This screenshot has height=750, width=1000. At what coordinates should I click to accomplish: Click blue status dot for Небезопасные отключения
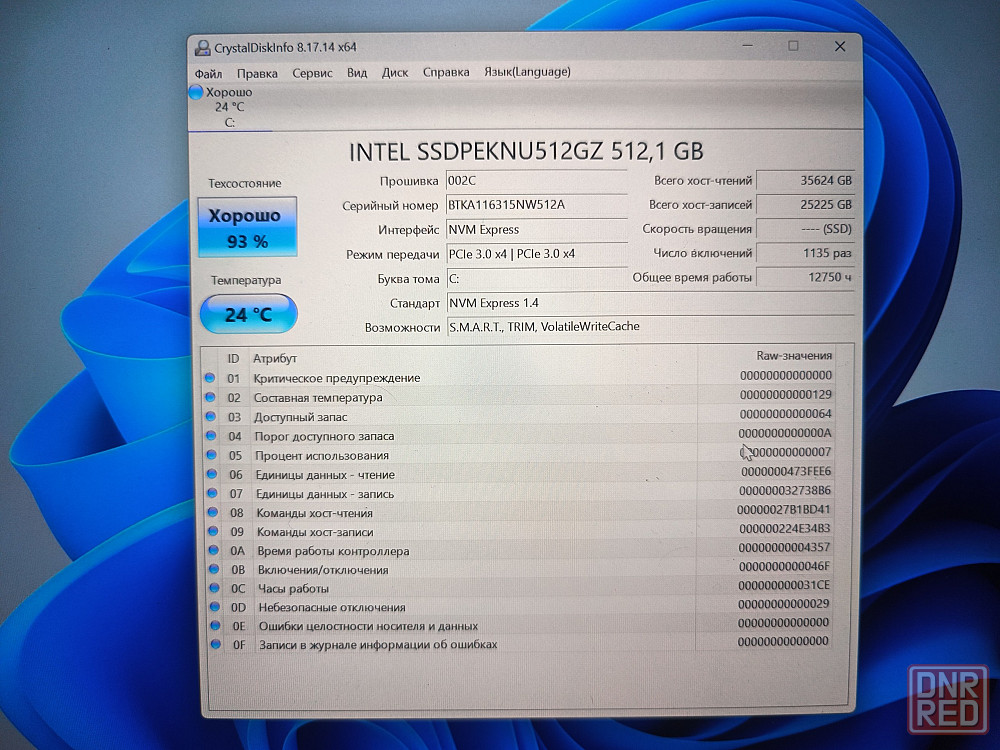point(213,607)
